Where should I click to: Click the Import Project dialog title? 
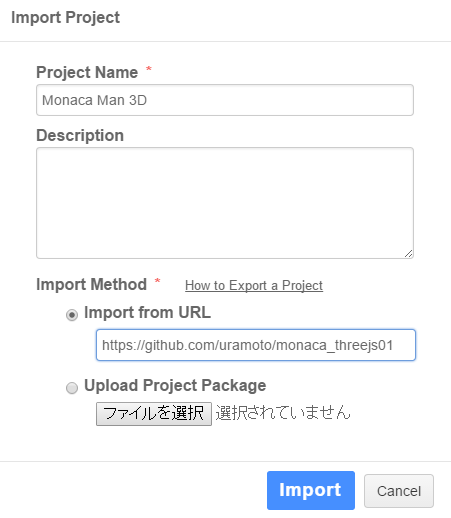[x=65, y=17]
